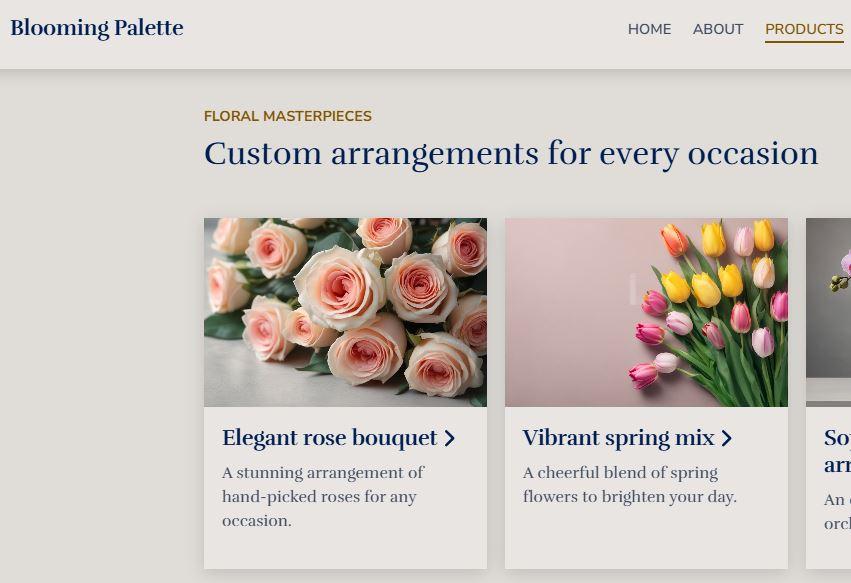Click the cheerful spring flowers description text
The image size is (851, 583).
coord(629,485)
